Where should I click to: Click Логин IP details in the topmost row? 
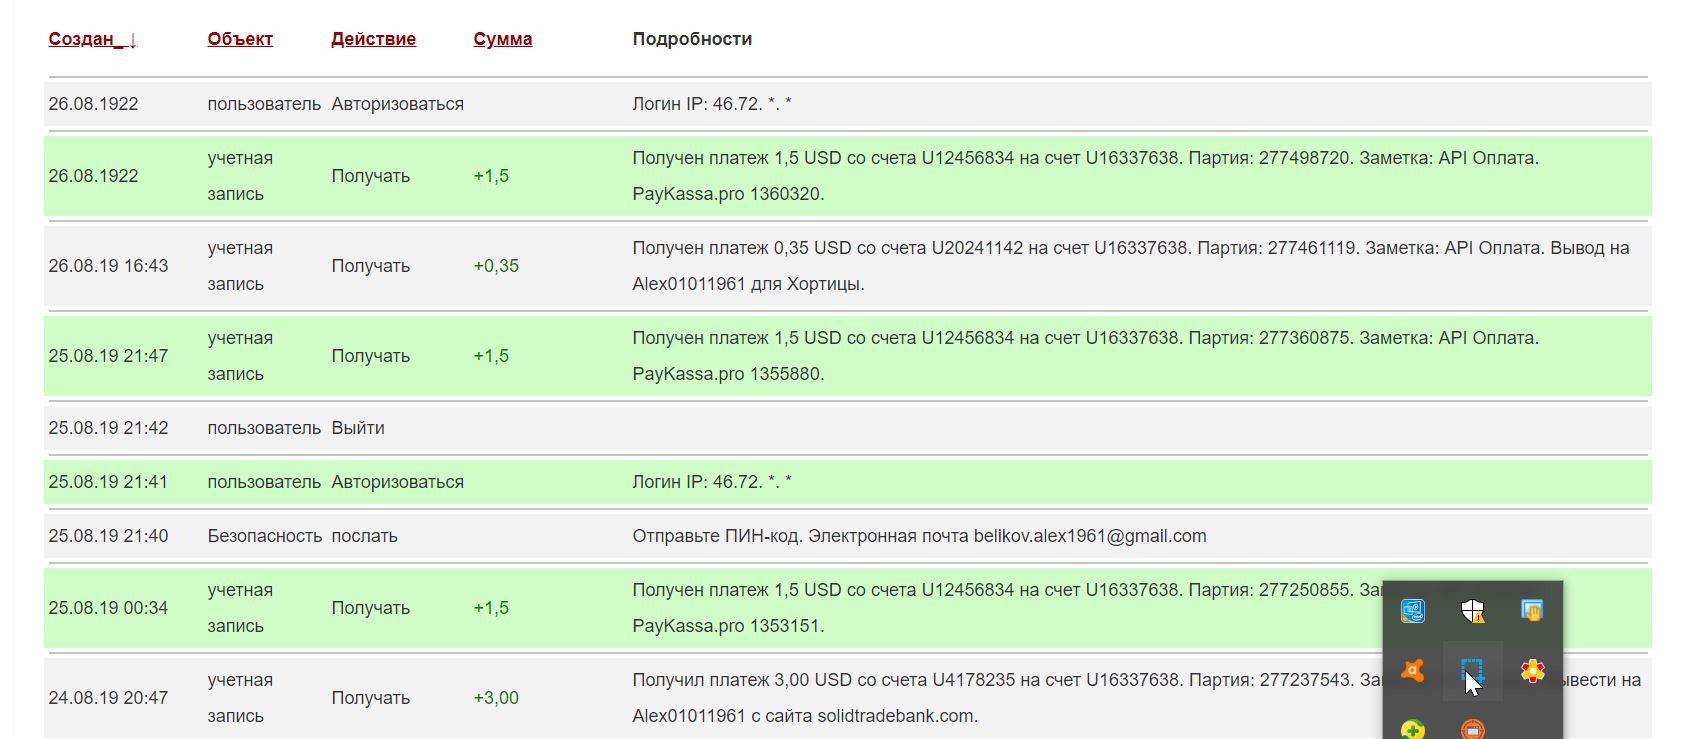[x=712, y=104]
